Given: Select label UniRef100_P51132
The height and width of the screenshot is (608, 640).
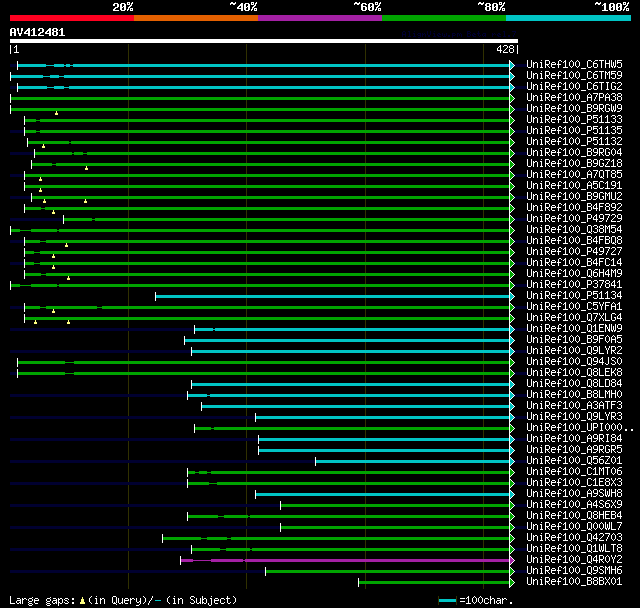Looking at the screenshot, I should 574,142.
